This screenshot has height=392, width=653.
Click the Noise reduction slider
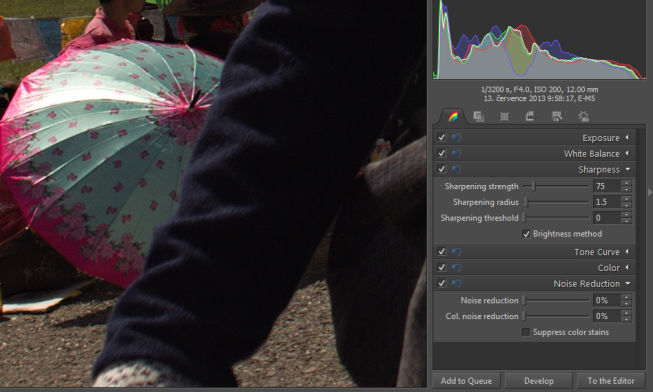click(x=556, y=300)
